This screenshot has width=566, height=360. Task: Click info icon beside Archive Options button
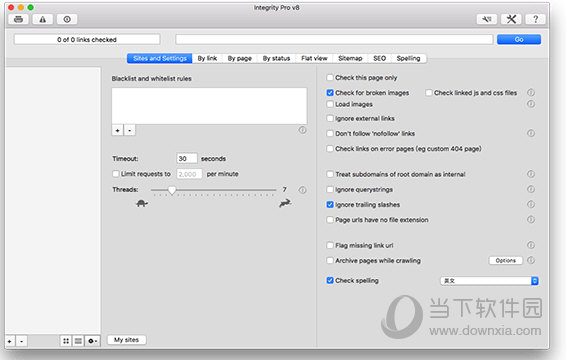click(x=531, y=260)
